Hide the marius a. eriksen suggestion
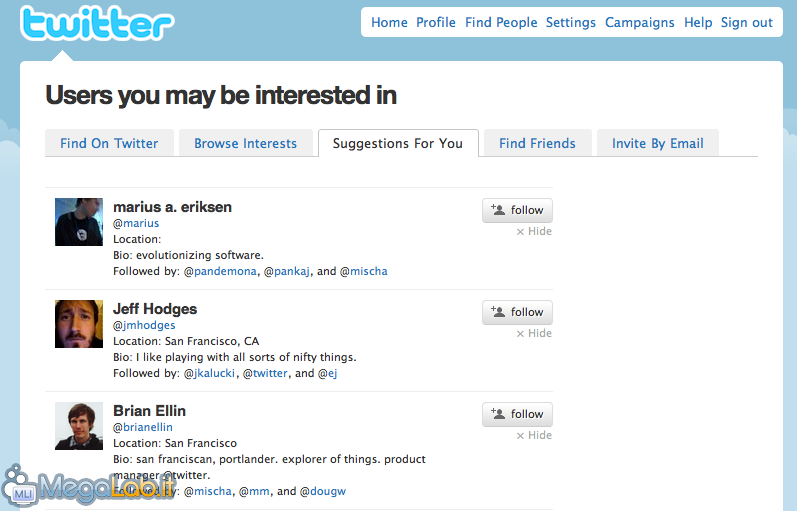This screenshot has width=797, height=511. pyautogui.click(x=534, y=232)
